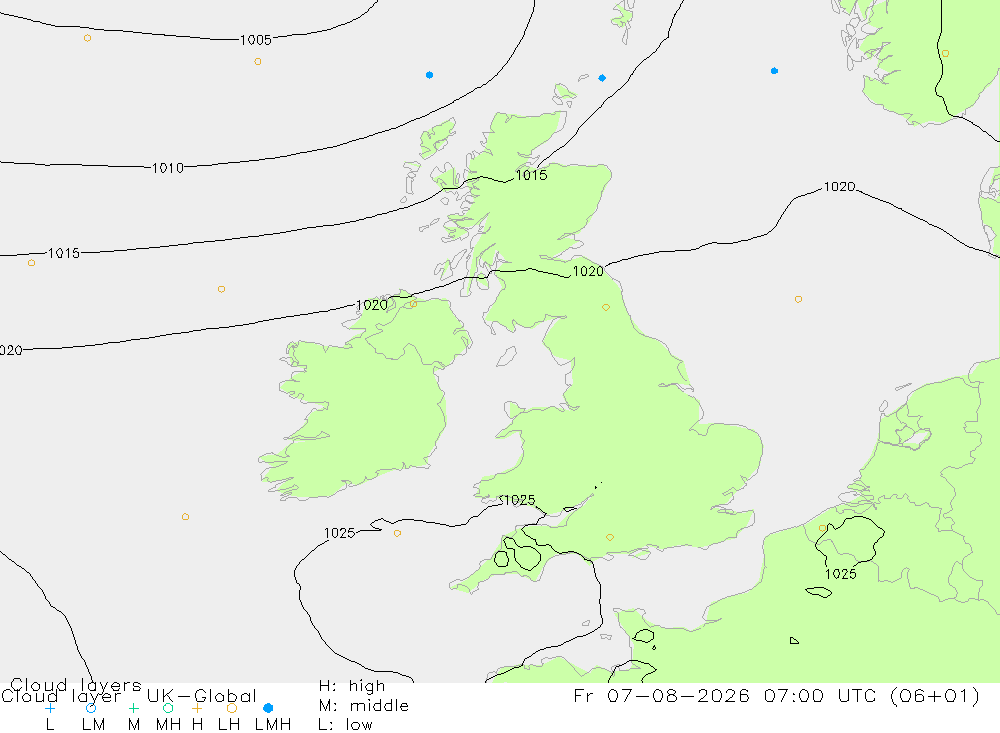Select the westernmost blue LMH cloud marker
This screenshot has height=733, width=1000.
pyautogui.click(x=429, y=75)
